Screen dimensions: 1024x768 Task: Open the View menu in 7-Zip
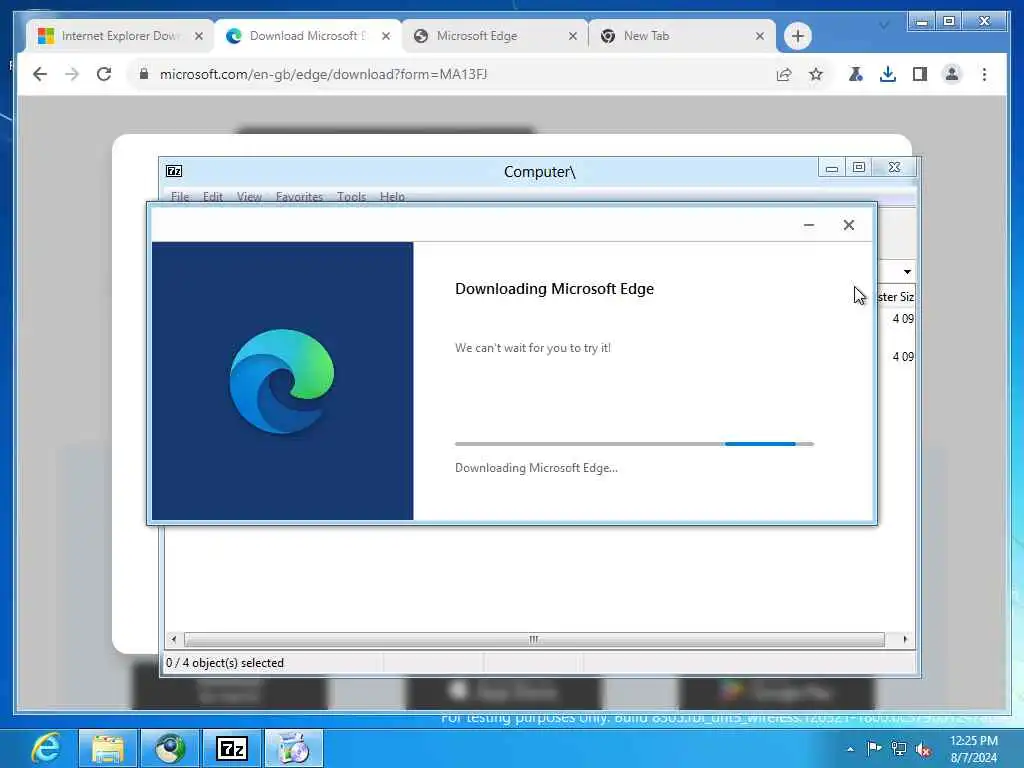[x=249, y=197]
